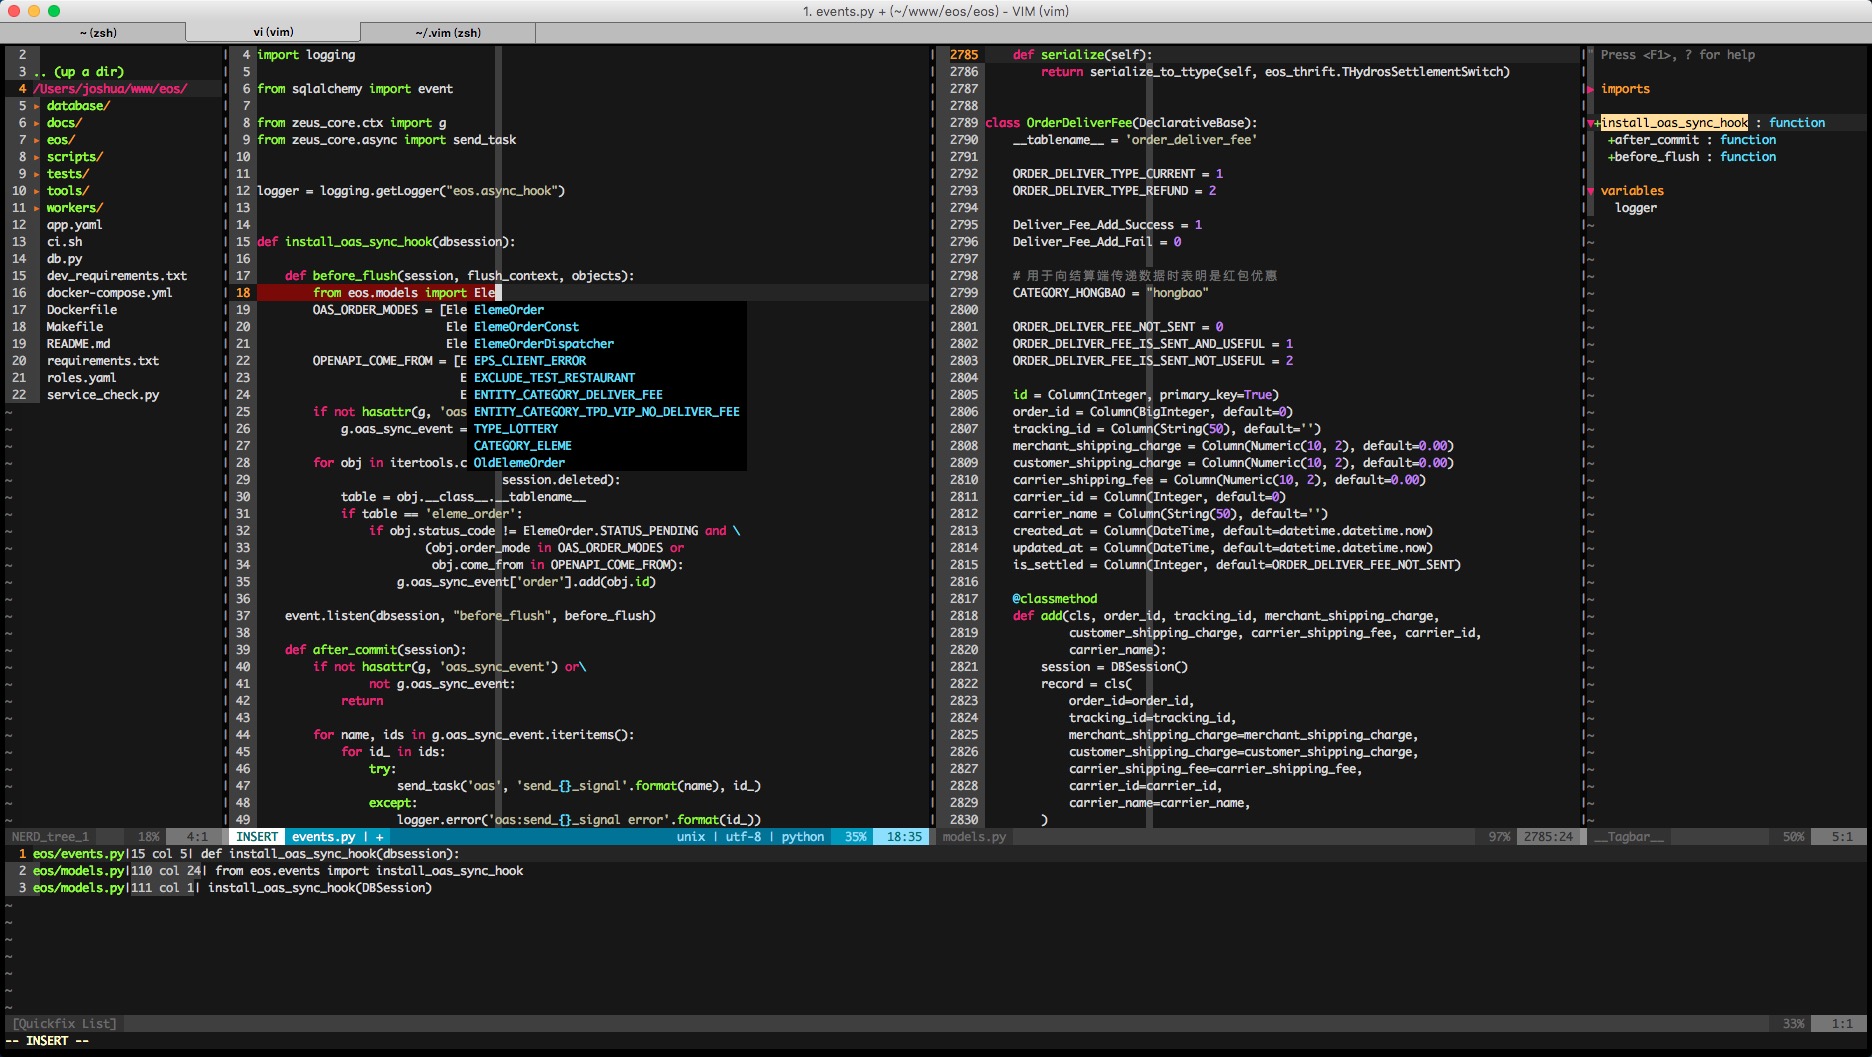Screen dimensions: 1872x1057
Task: Expand the workers/ folder arrow
Action: coord(37,208)
